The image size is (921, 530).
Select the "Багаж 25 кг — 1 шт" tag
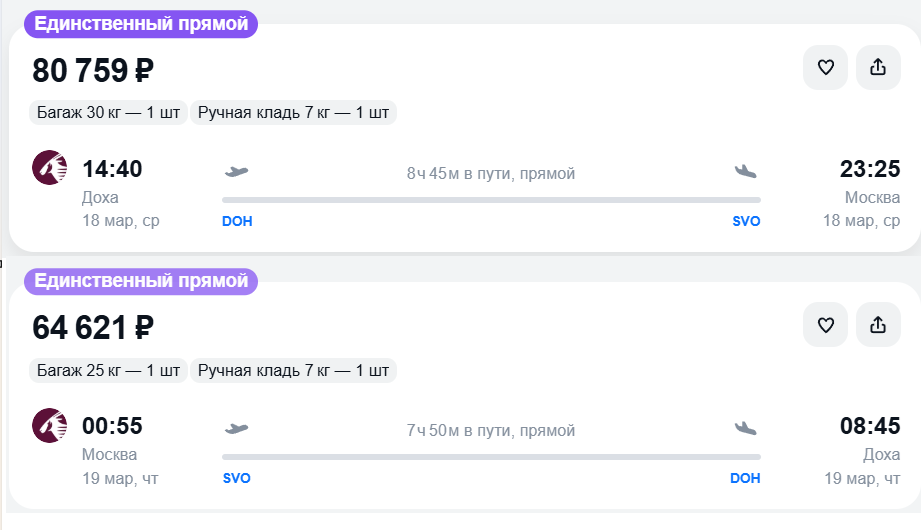tap(108, 371)
